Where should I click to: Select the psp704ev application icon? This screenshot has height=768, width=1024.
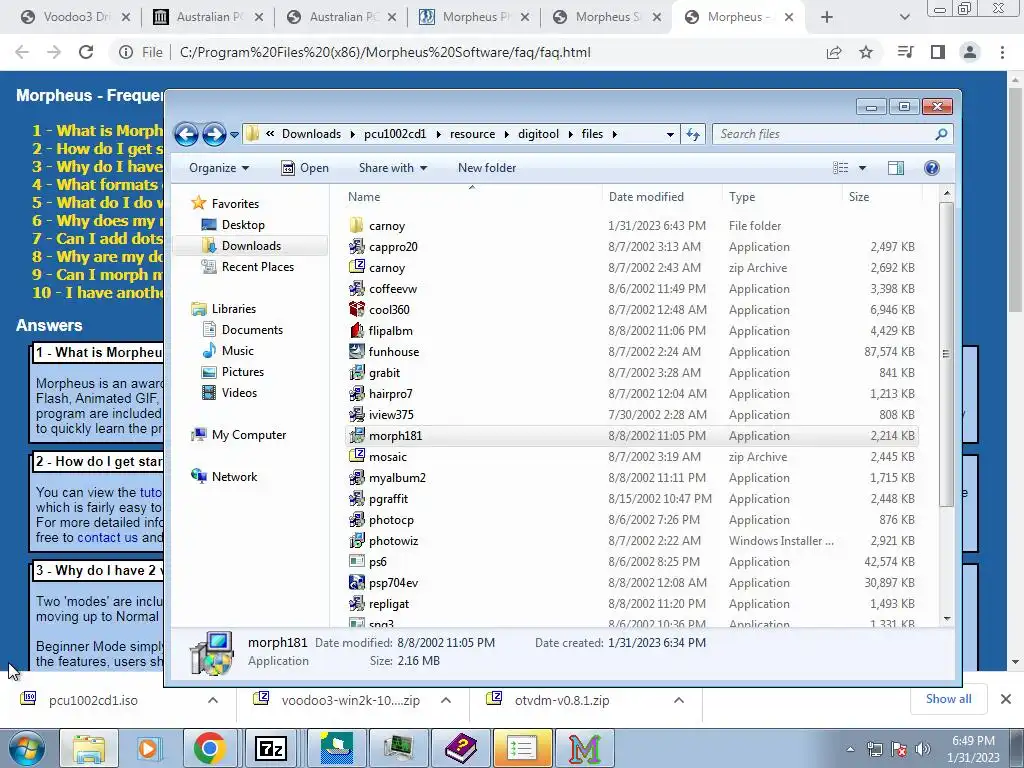click(357, 583)
